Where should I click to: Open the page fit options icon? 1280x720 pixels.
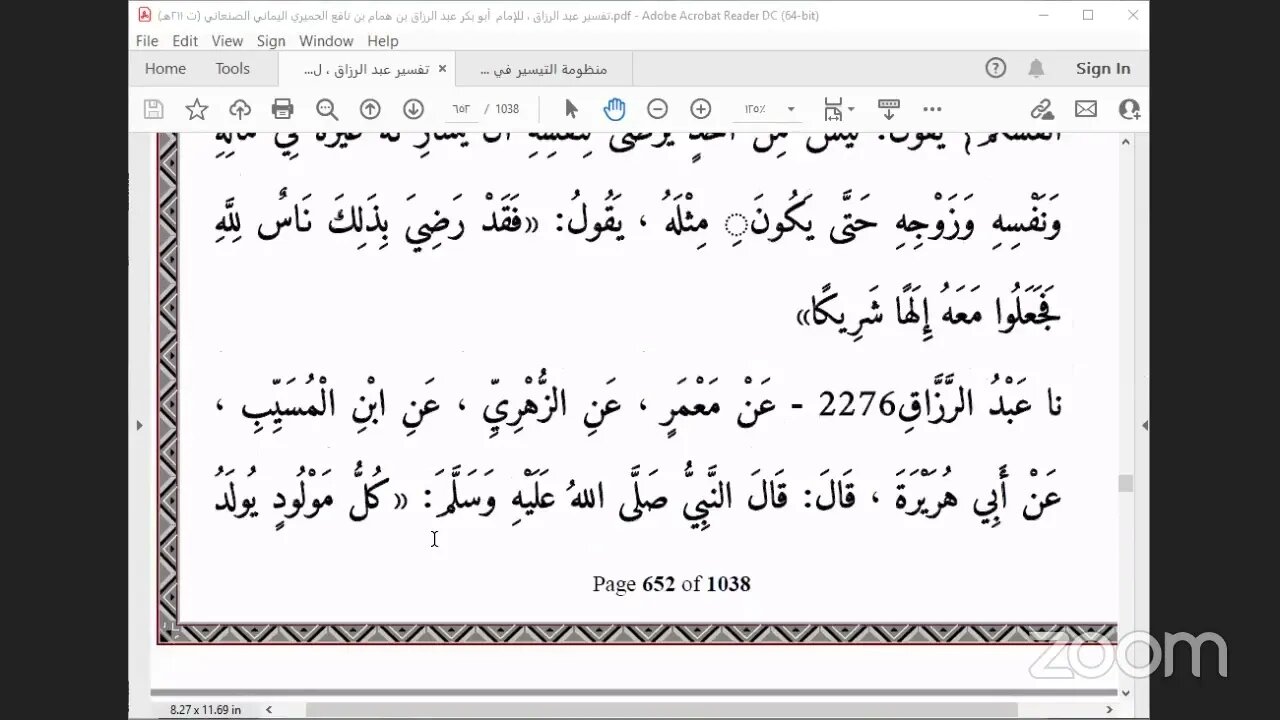pyautogui.click(x=838, y=109)
